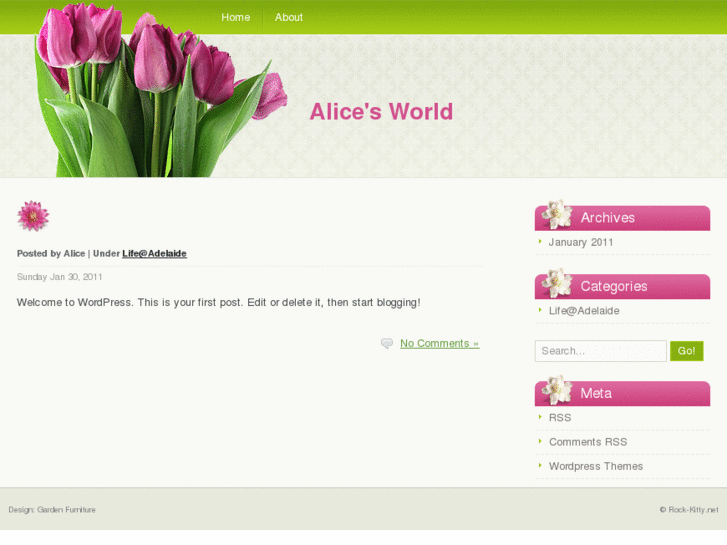Click the Meta widget heading
This screenshot has width=727, height=545.
point(622,394)
